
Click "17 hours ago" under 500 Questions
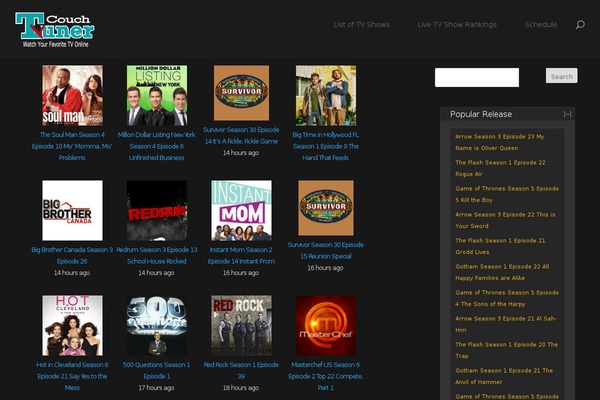pos(157,388)
